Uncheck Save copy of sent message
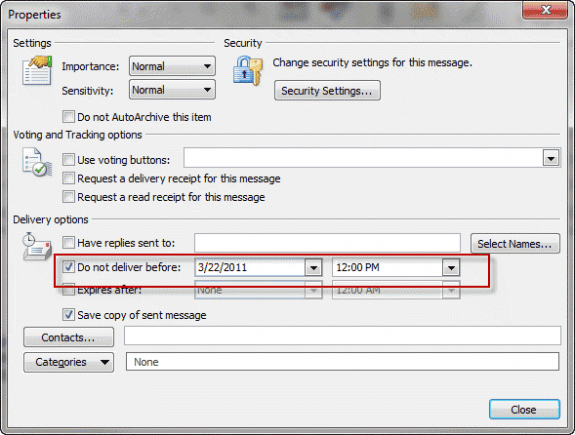The width and height of the screenshot is (575, 435). point(68,315)
